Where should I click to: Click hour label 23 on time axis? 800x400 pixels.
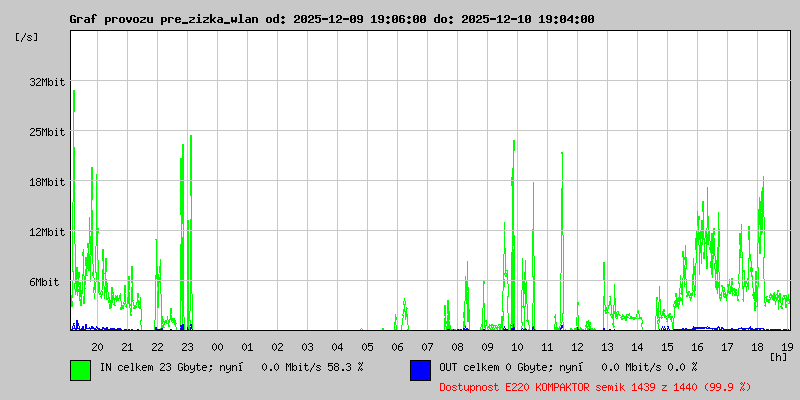187,347
